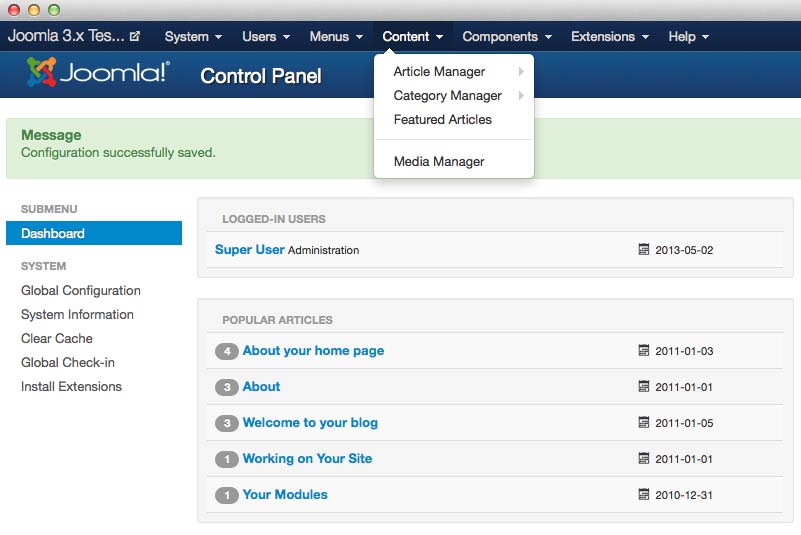Image resolution: width=801 pixels, height=535 pixels.
Task: Click the Joomla! logo in header
Action: coord(98,73)
